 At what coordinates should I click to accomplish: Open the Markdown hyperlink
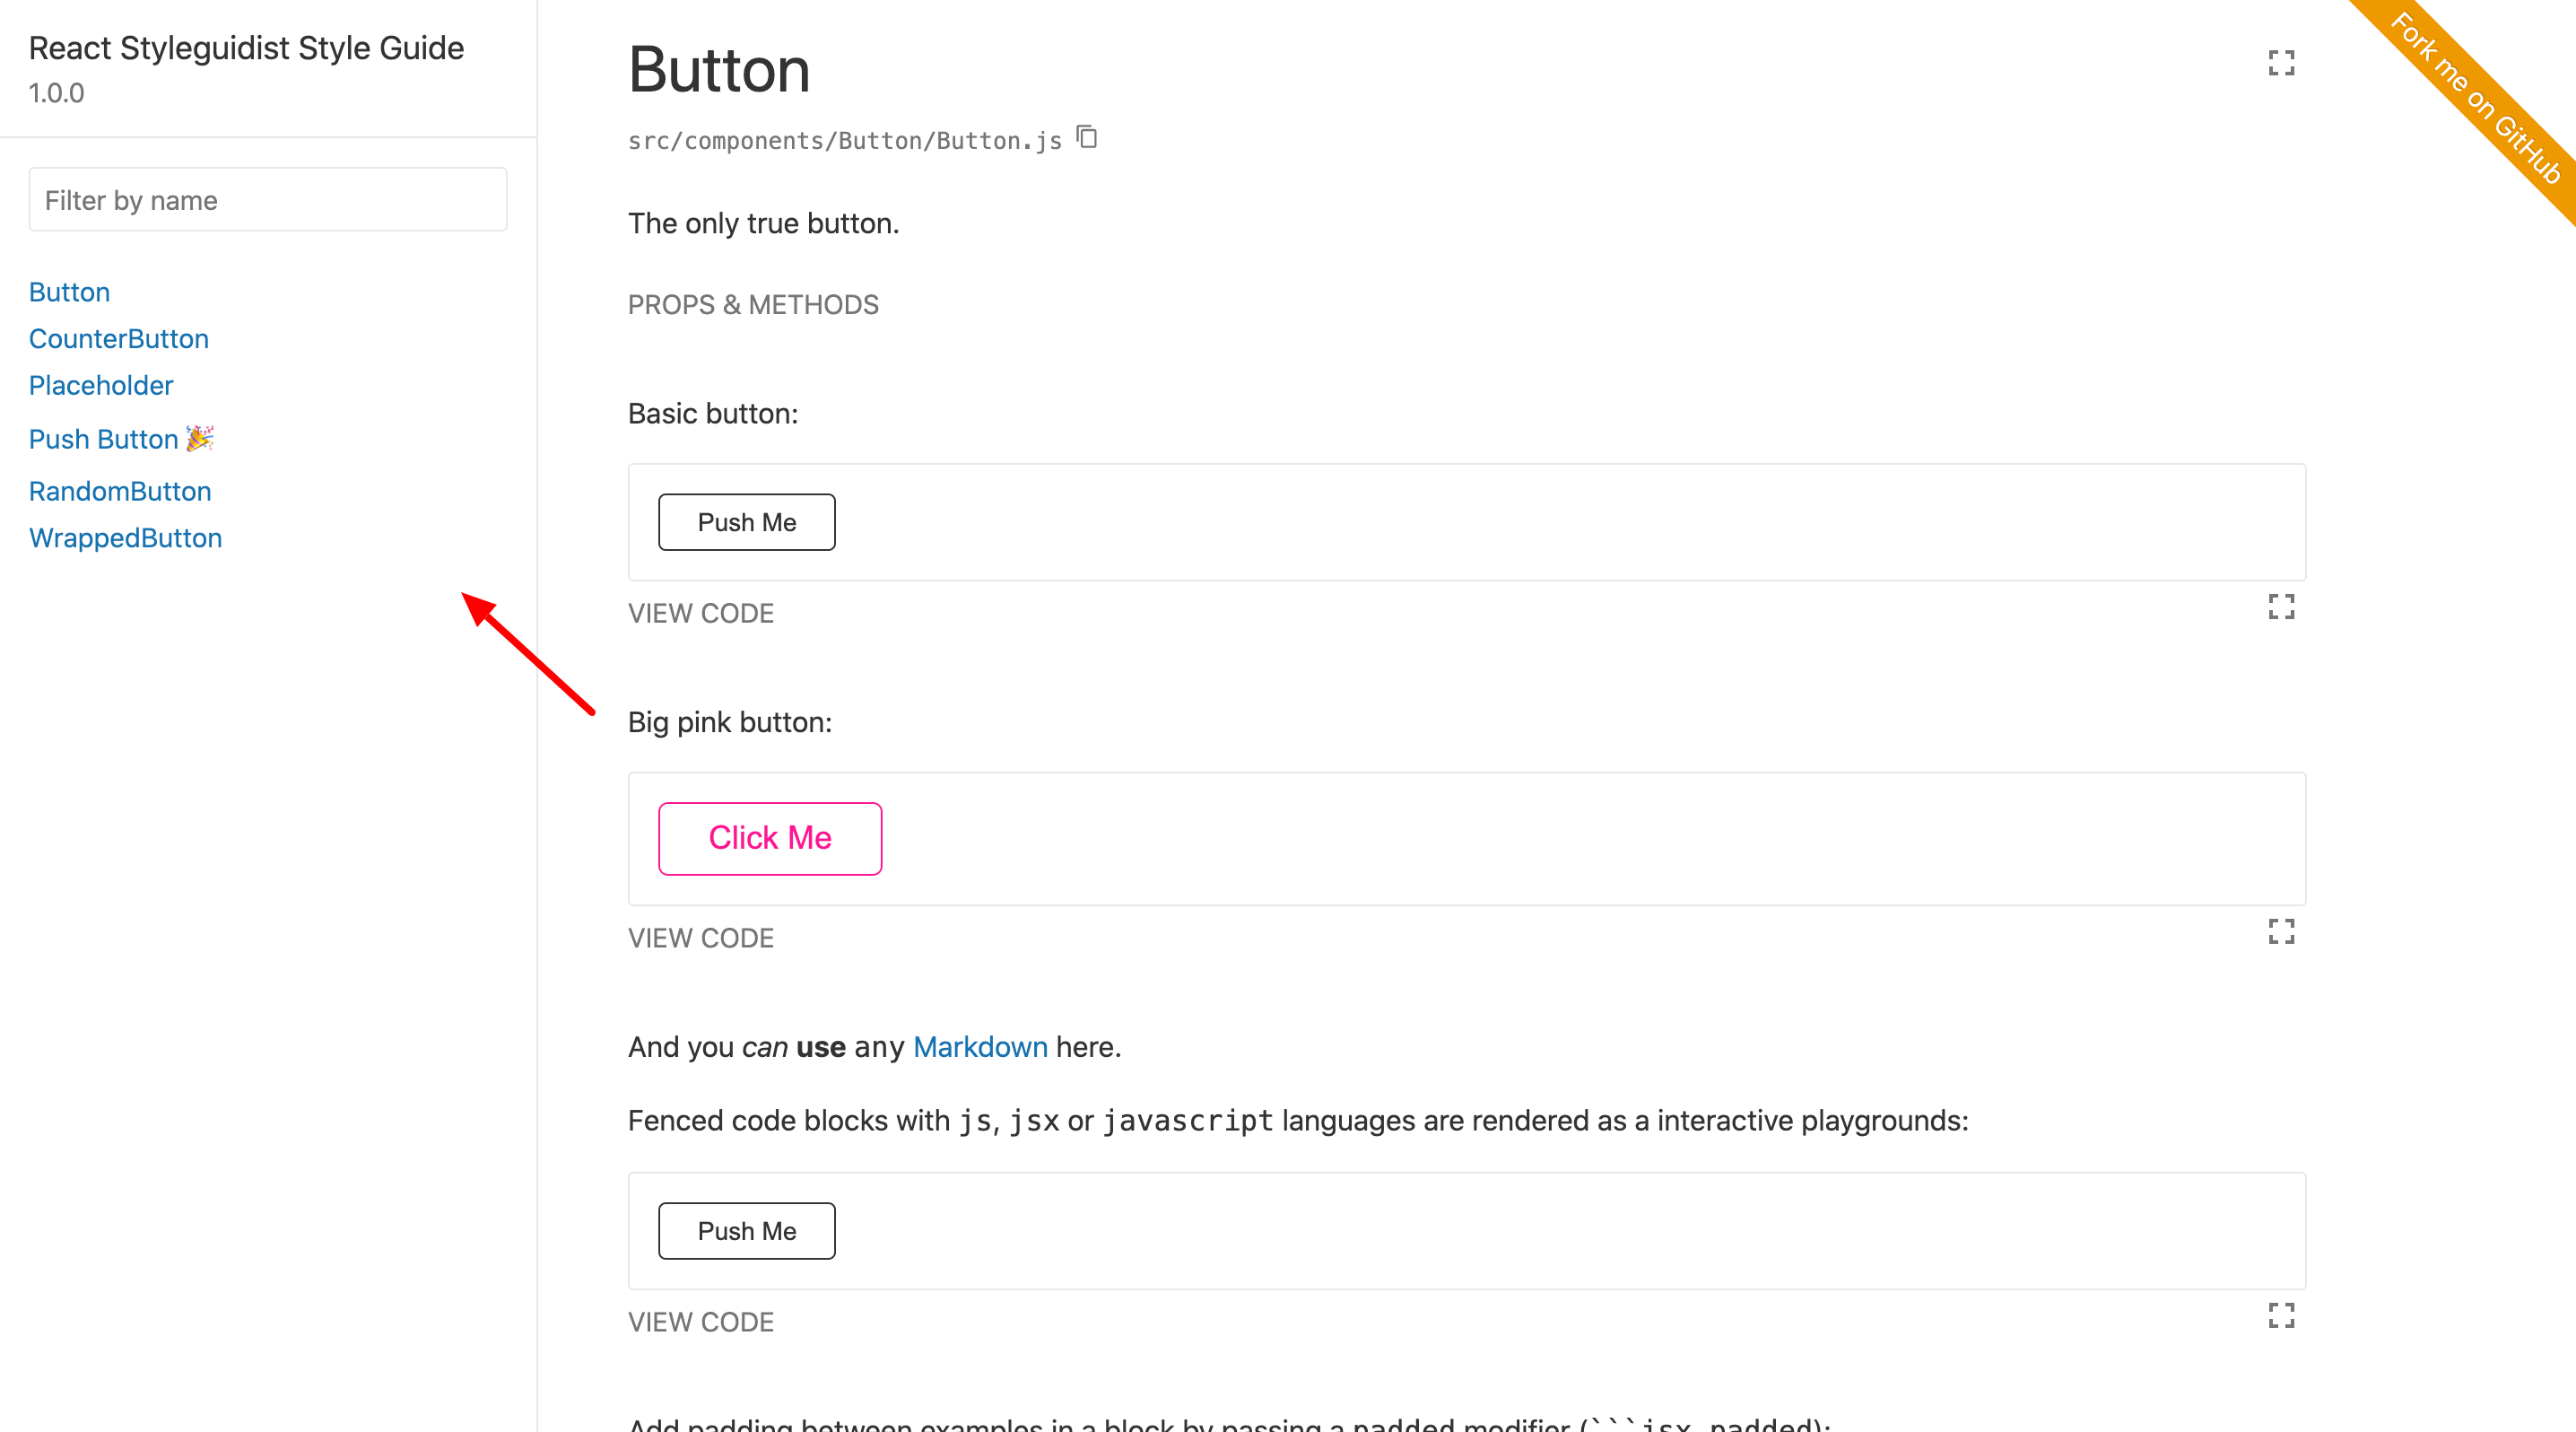pyautogui.click(x=980, y=1046)
